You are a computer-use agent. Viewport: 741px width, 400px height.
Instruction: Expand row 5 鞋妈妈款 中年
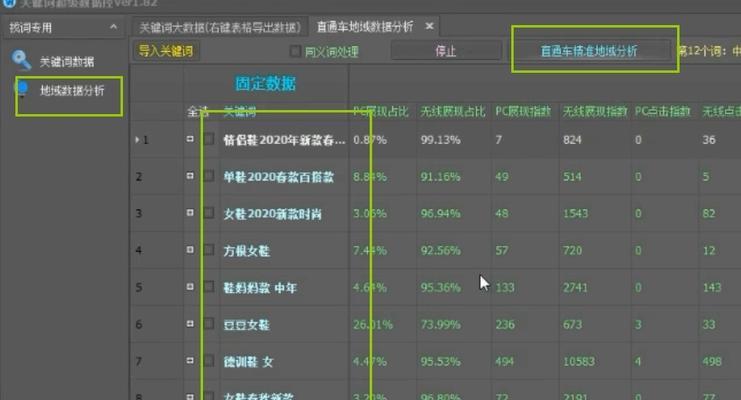[190, 288]
